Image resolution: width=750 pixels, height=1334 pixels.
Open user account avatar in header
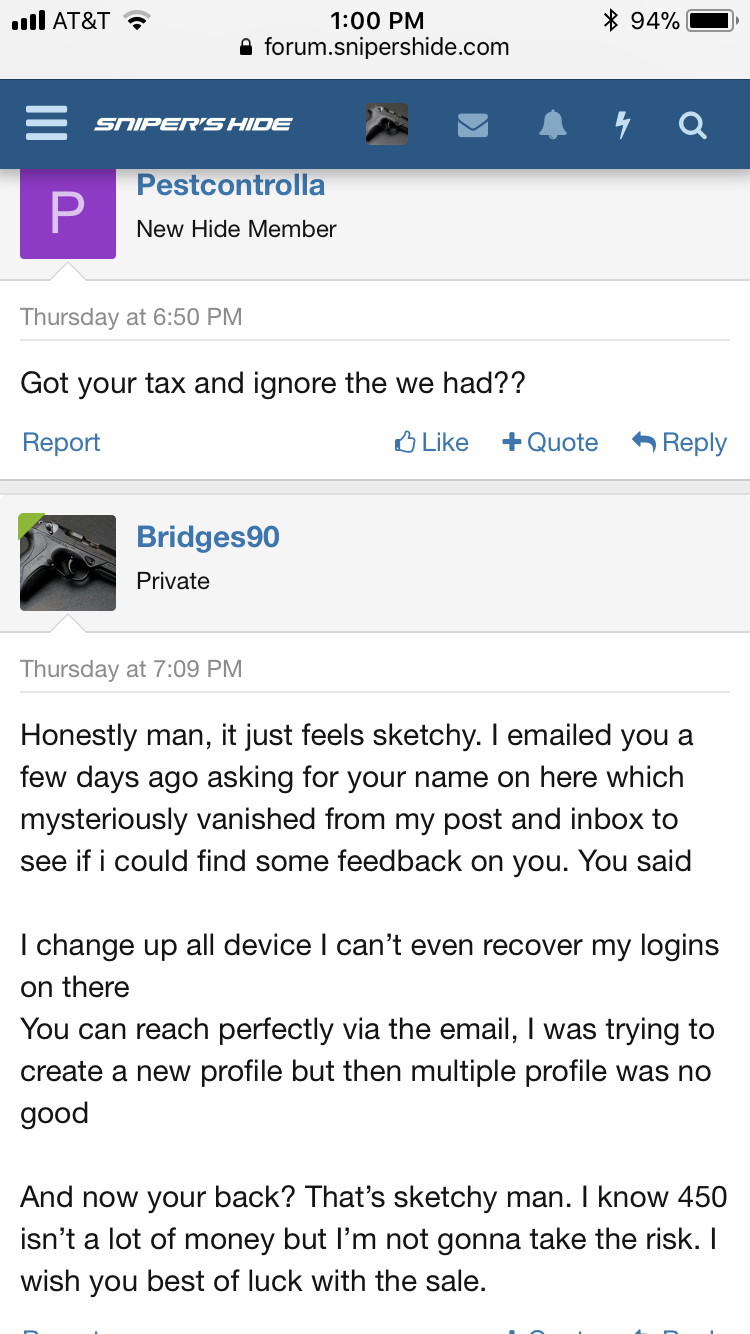pyautogui.click(x=387, y=124)
